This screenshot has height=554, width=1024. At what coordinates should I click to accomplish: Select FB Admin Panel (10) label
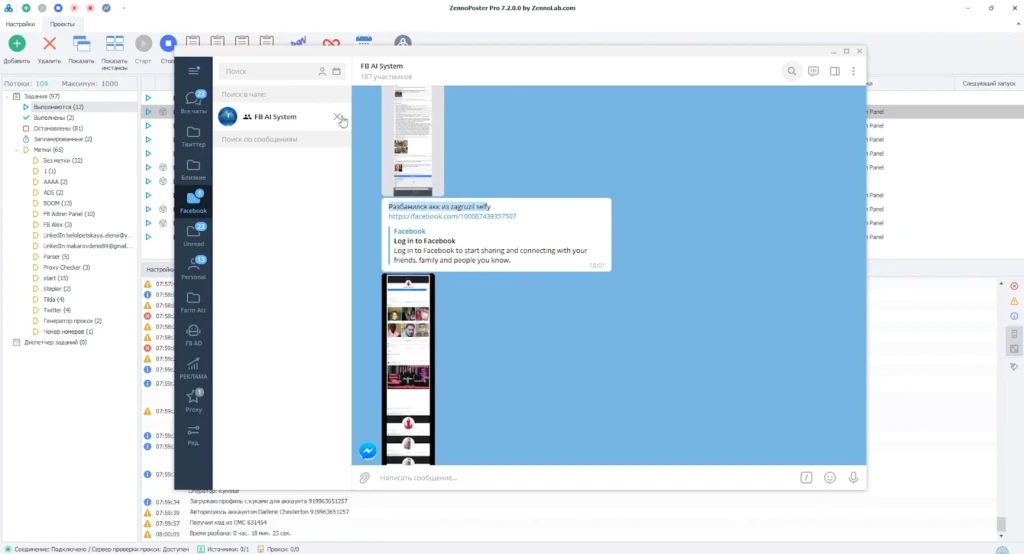point(69,214)
